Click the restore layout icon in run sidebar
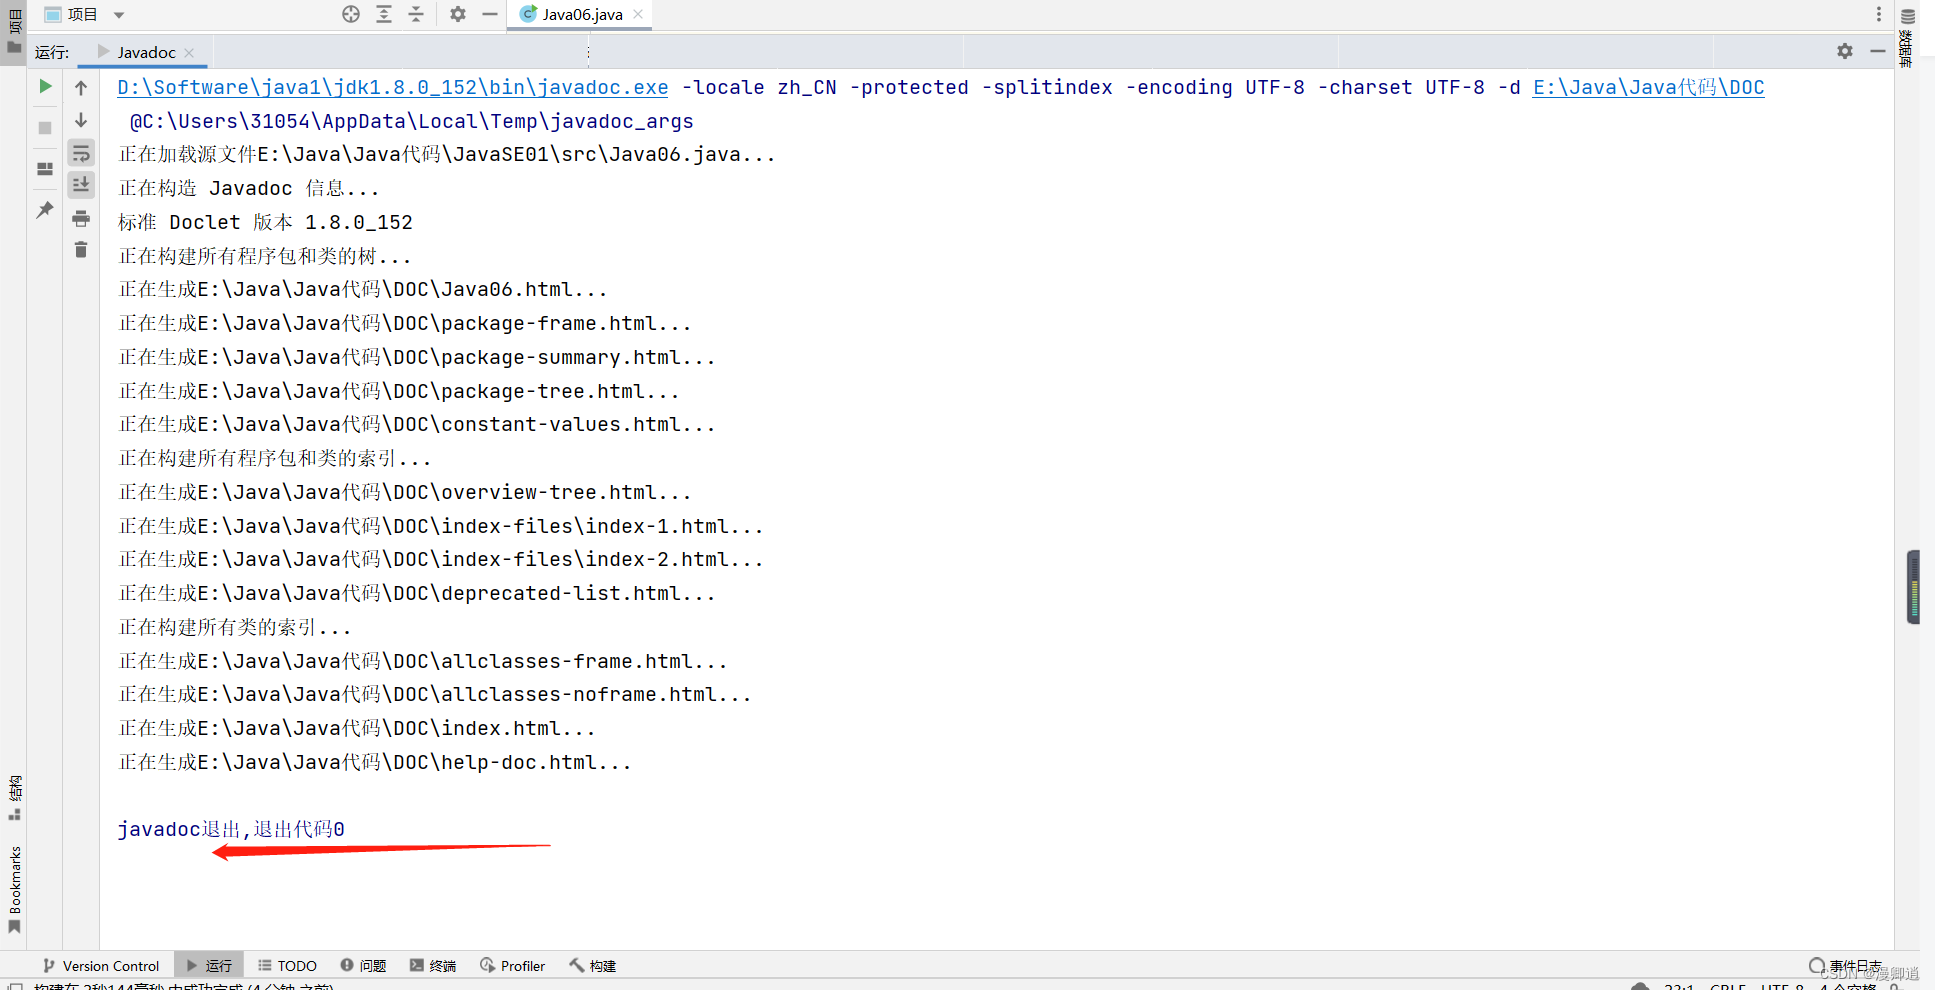 45,169
